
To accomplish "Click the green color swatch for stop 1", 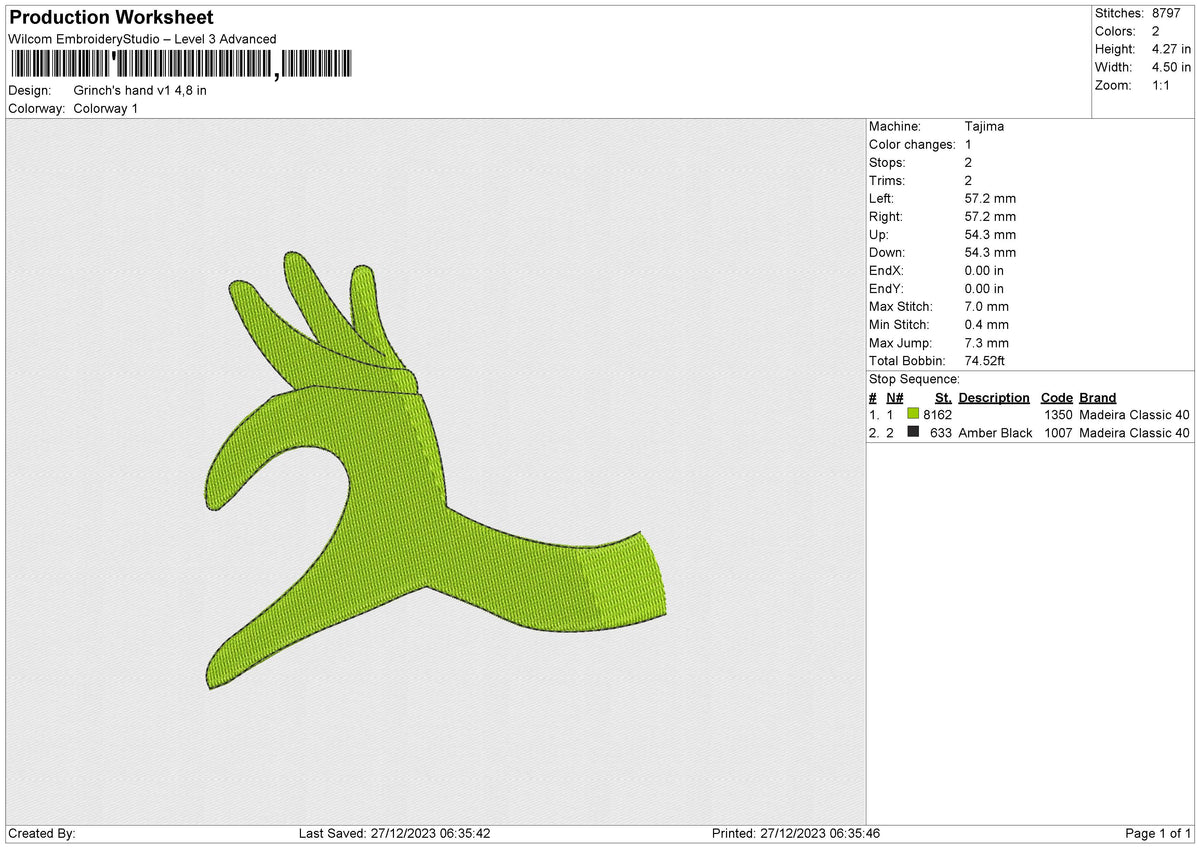I will [x=913, y=414].
